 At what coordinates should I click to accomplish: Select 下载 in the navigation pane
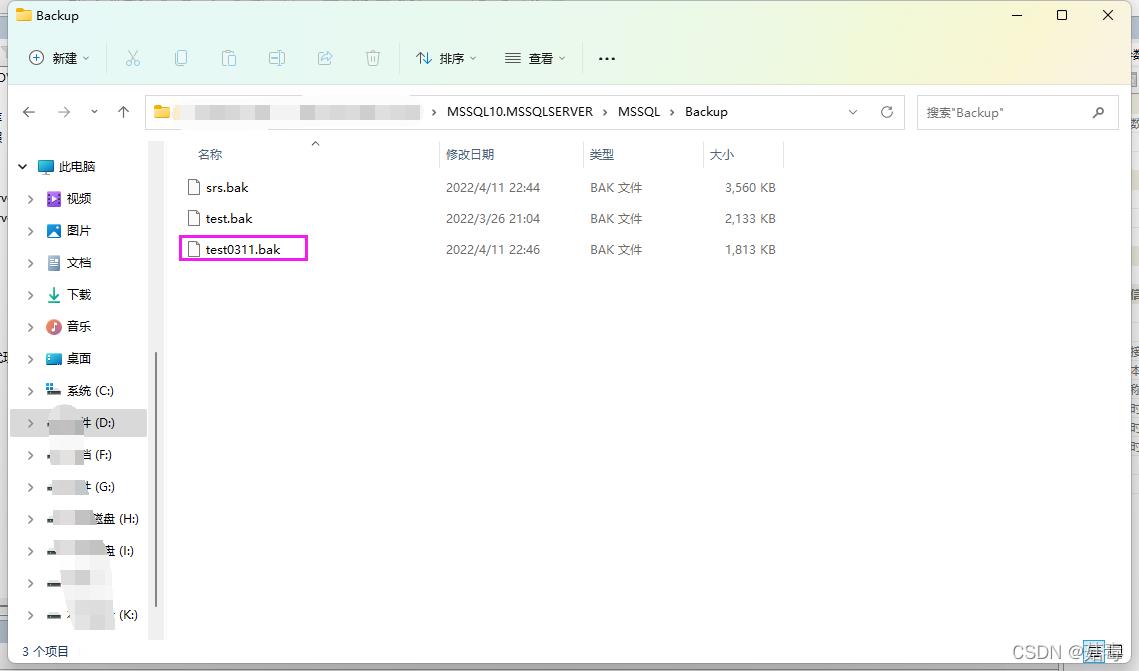click(x=78, y=295)
